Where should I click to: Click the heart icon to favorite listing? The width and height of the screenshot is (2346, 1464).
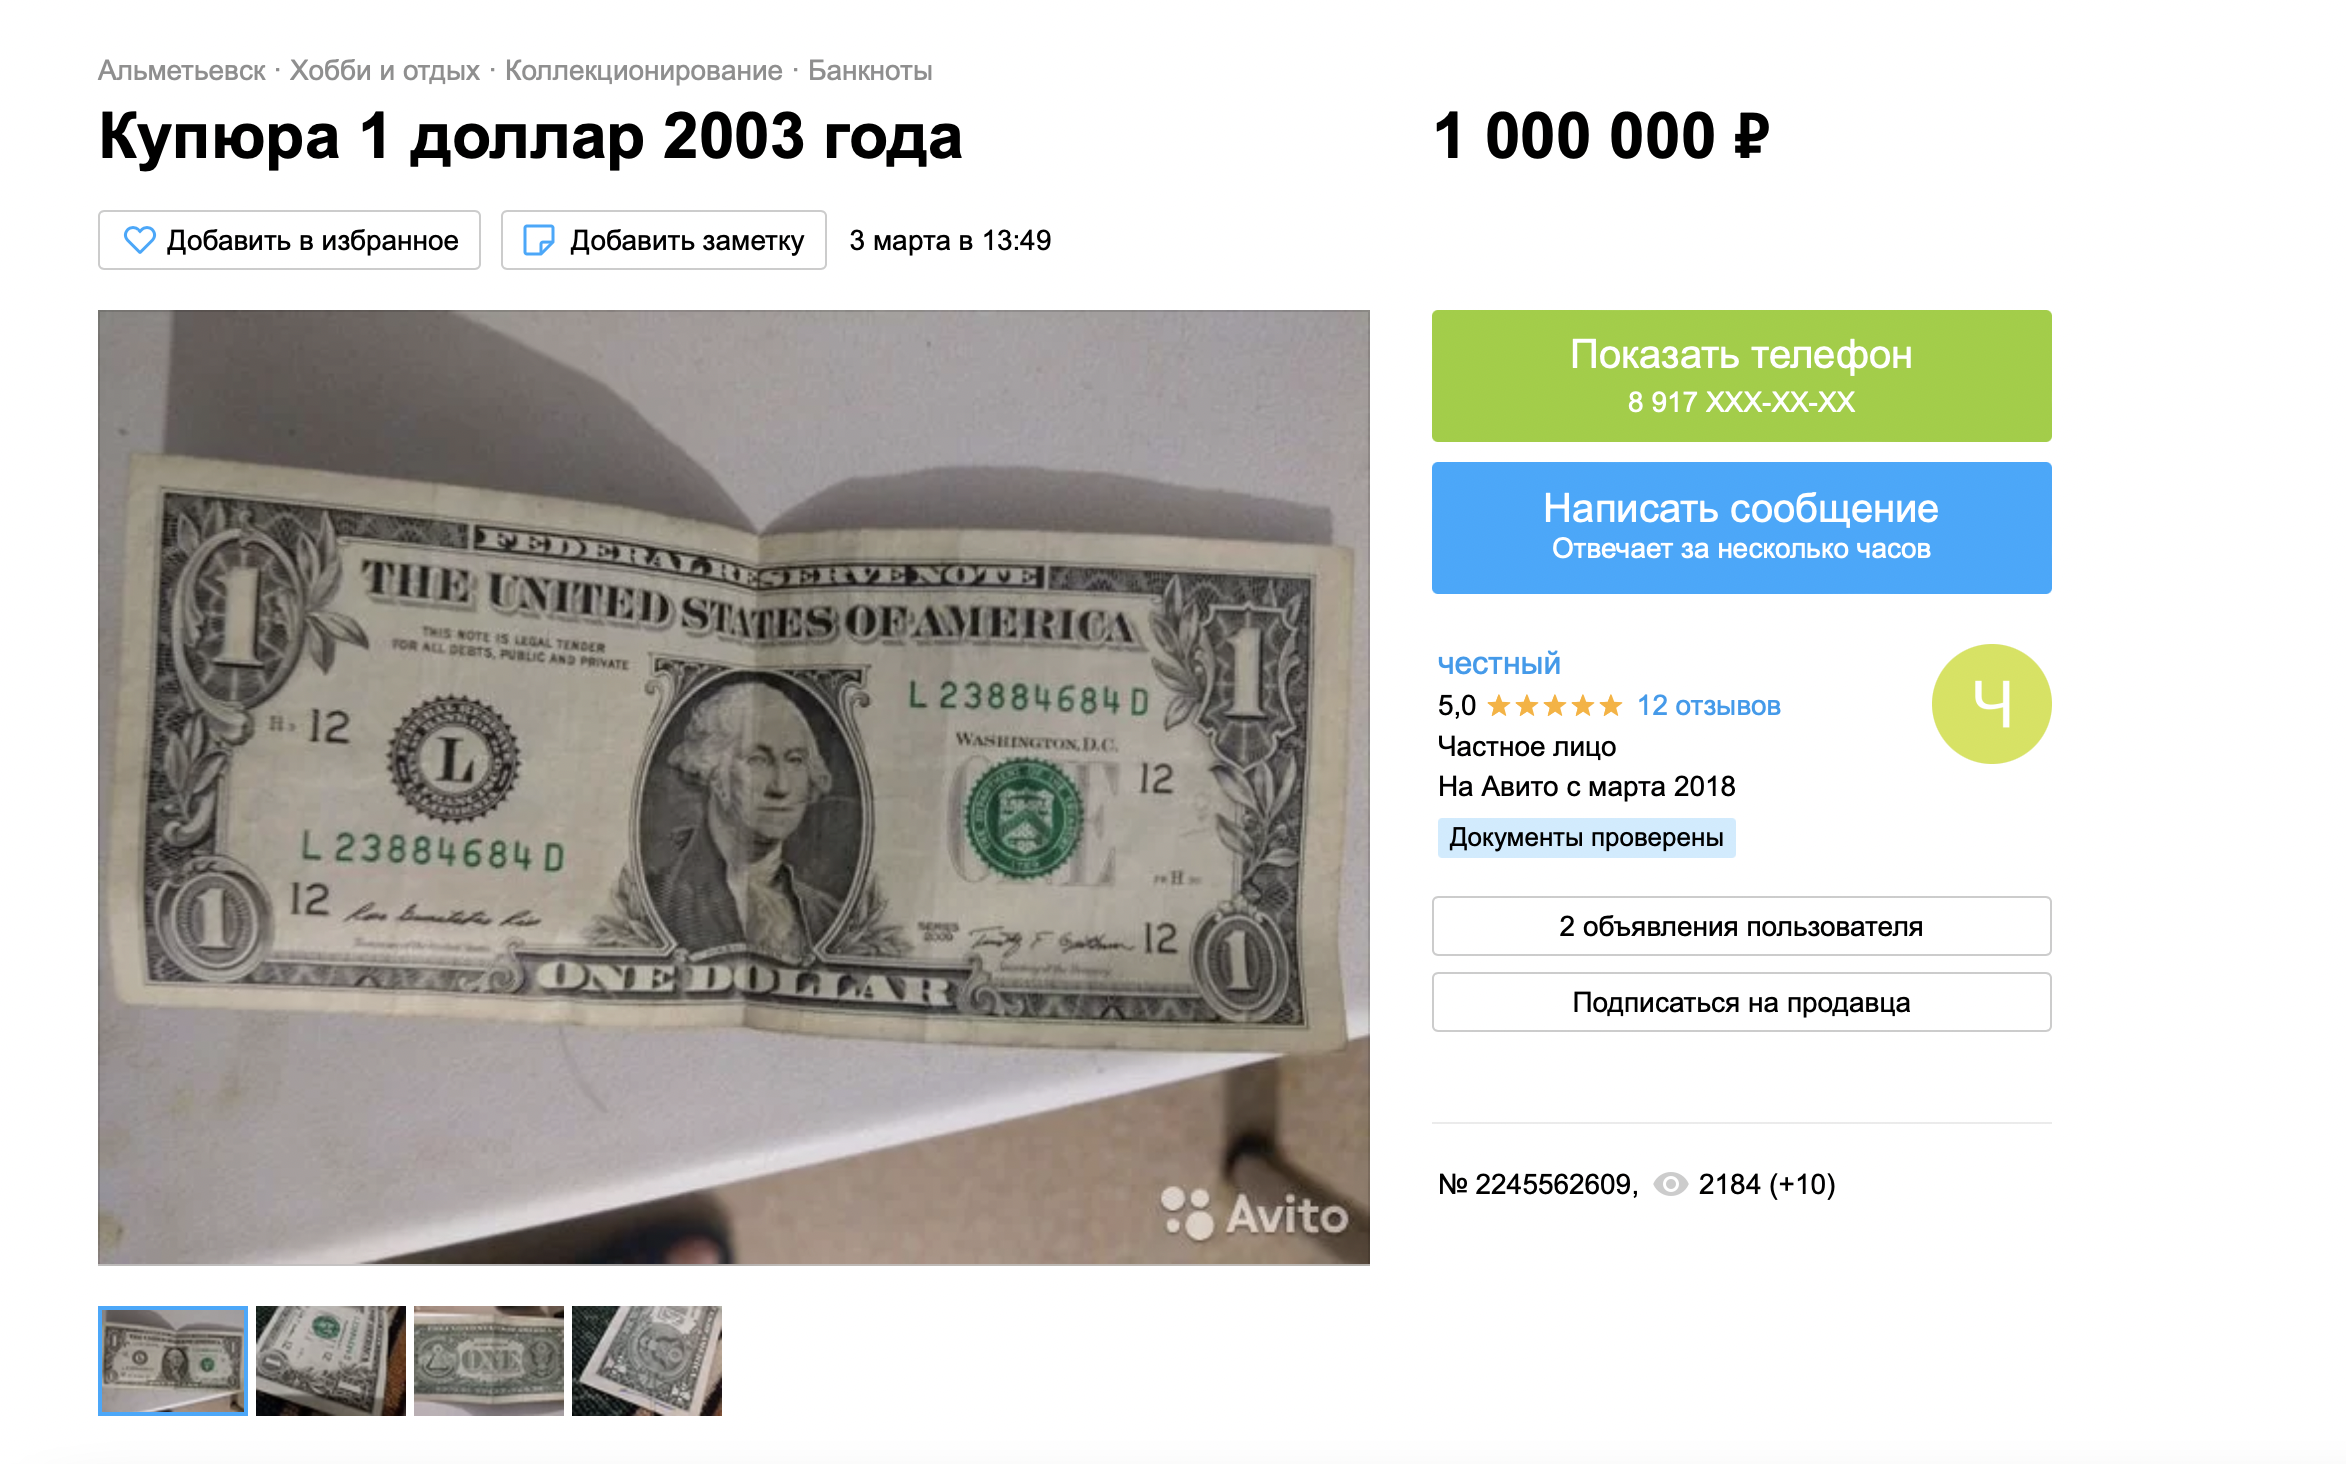(139, 240)
